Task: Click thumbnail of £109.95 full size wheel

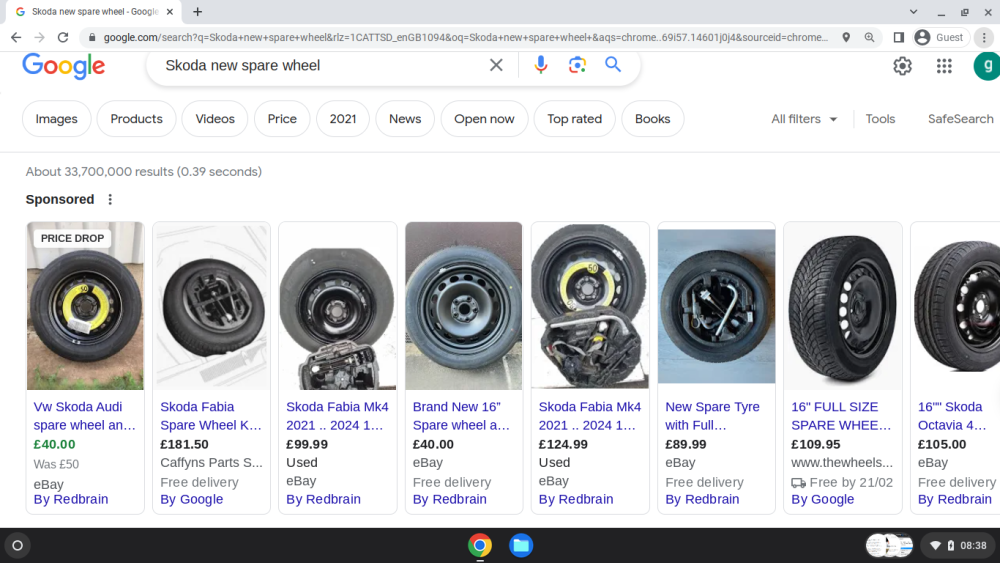Action: (842, 306)
